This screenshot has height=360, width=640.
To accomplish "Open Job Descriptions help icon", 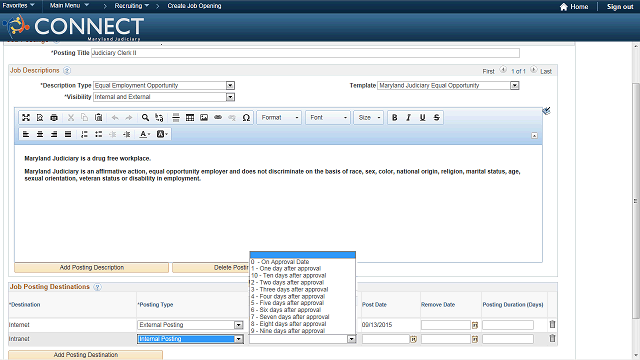I will tap(67, 71).
